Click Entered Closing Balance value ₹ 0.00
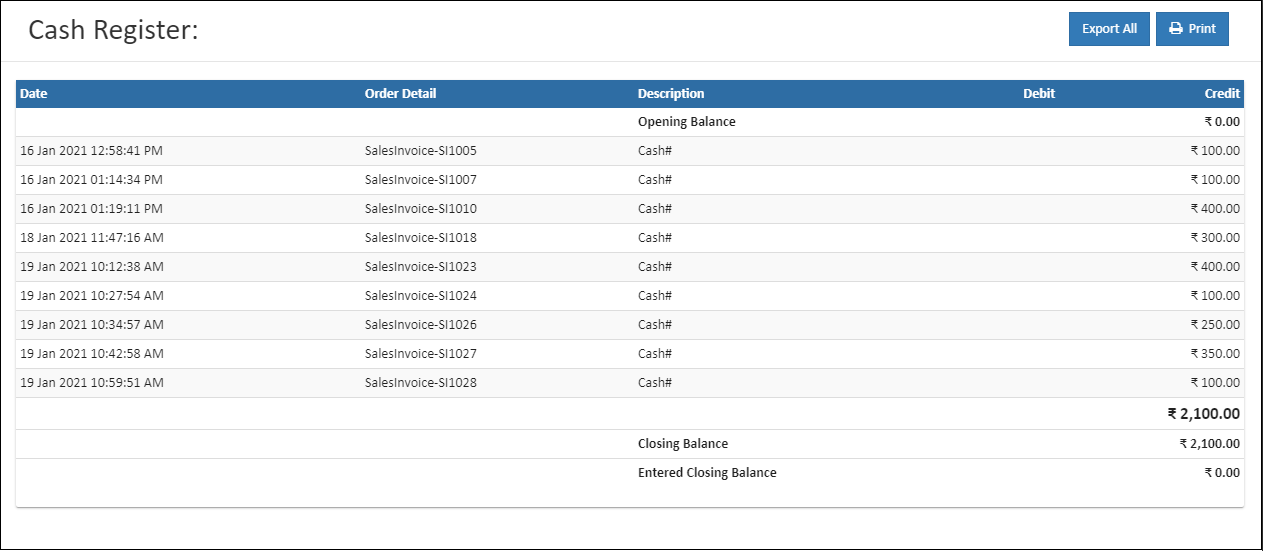The height and width of the screenshot is (551, 1263). (x=1222, y=473)
